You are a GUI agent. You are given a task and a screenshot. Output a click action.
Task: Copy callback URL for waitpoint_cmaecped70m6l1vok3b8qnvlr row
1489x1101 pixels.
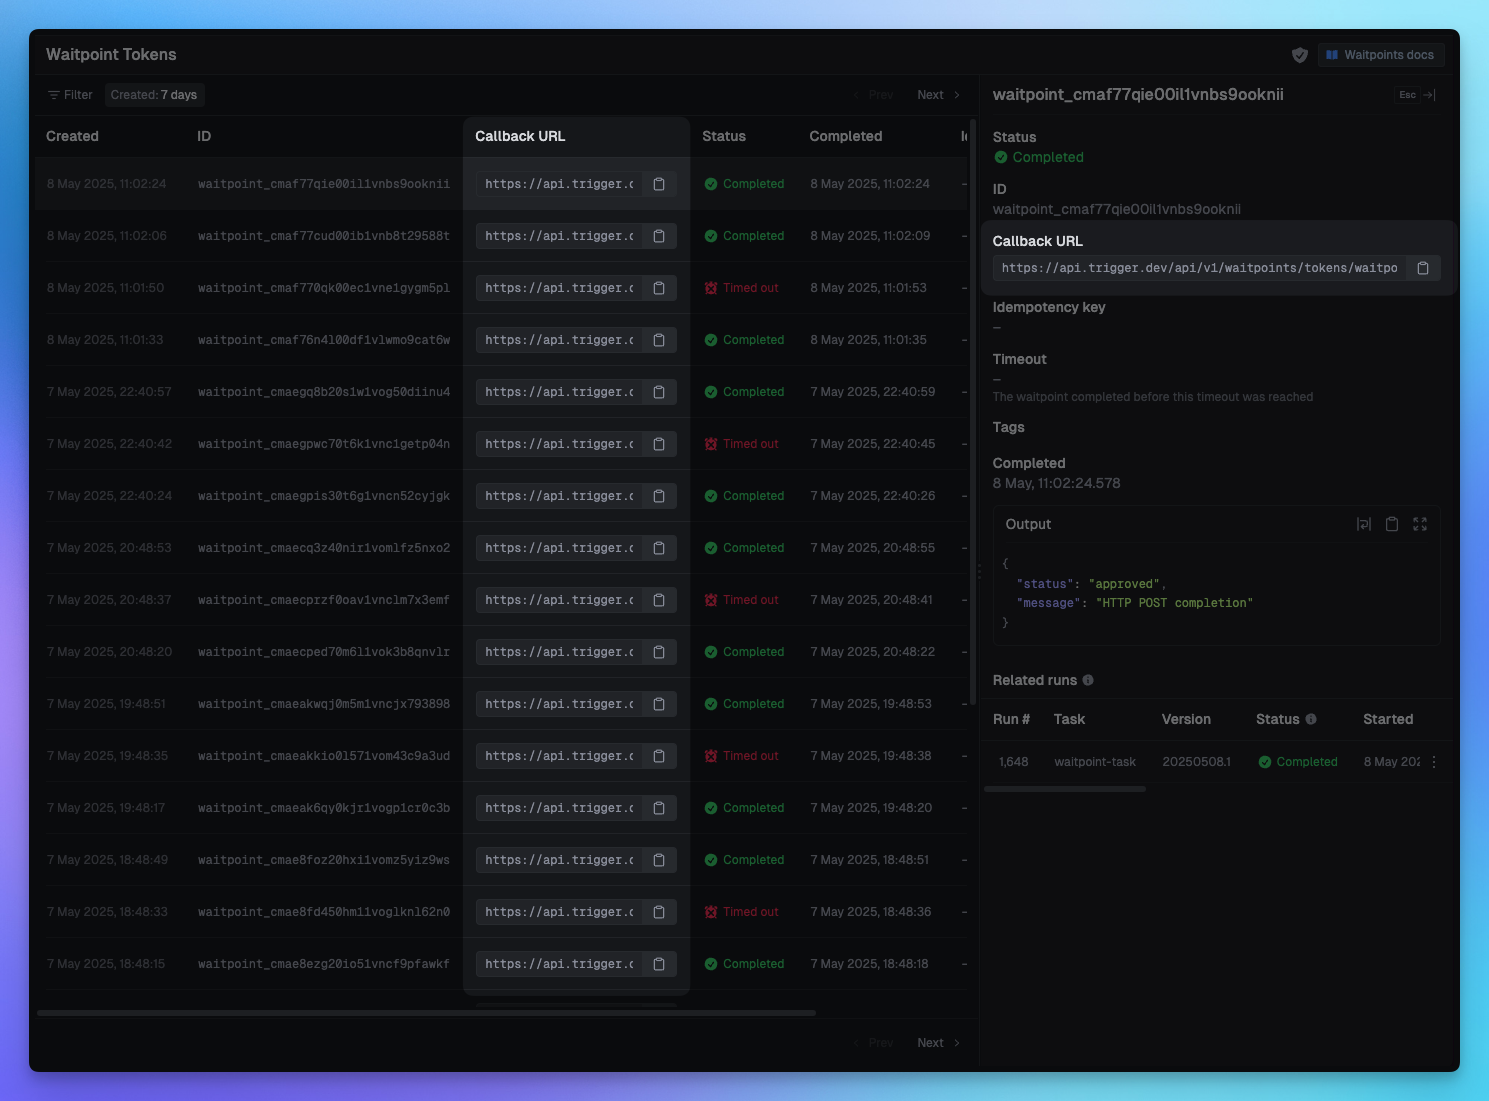point(659,652)
